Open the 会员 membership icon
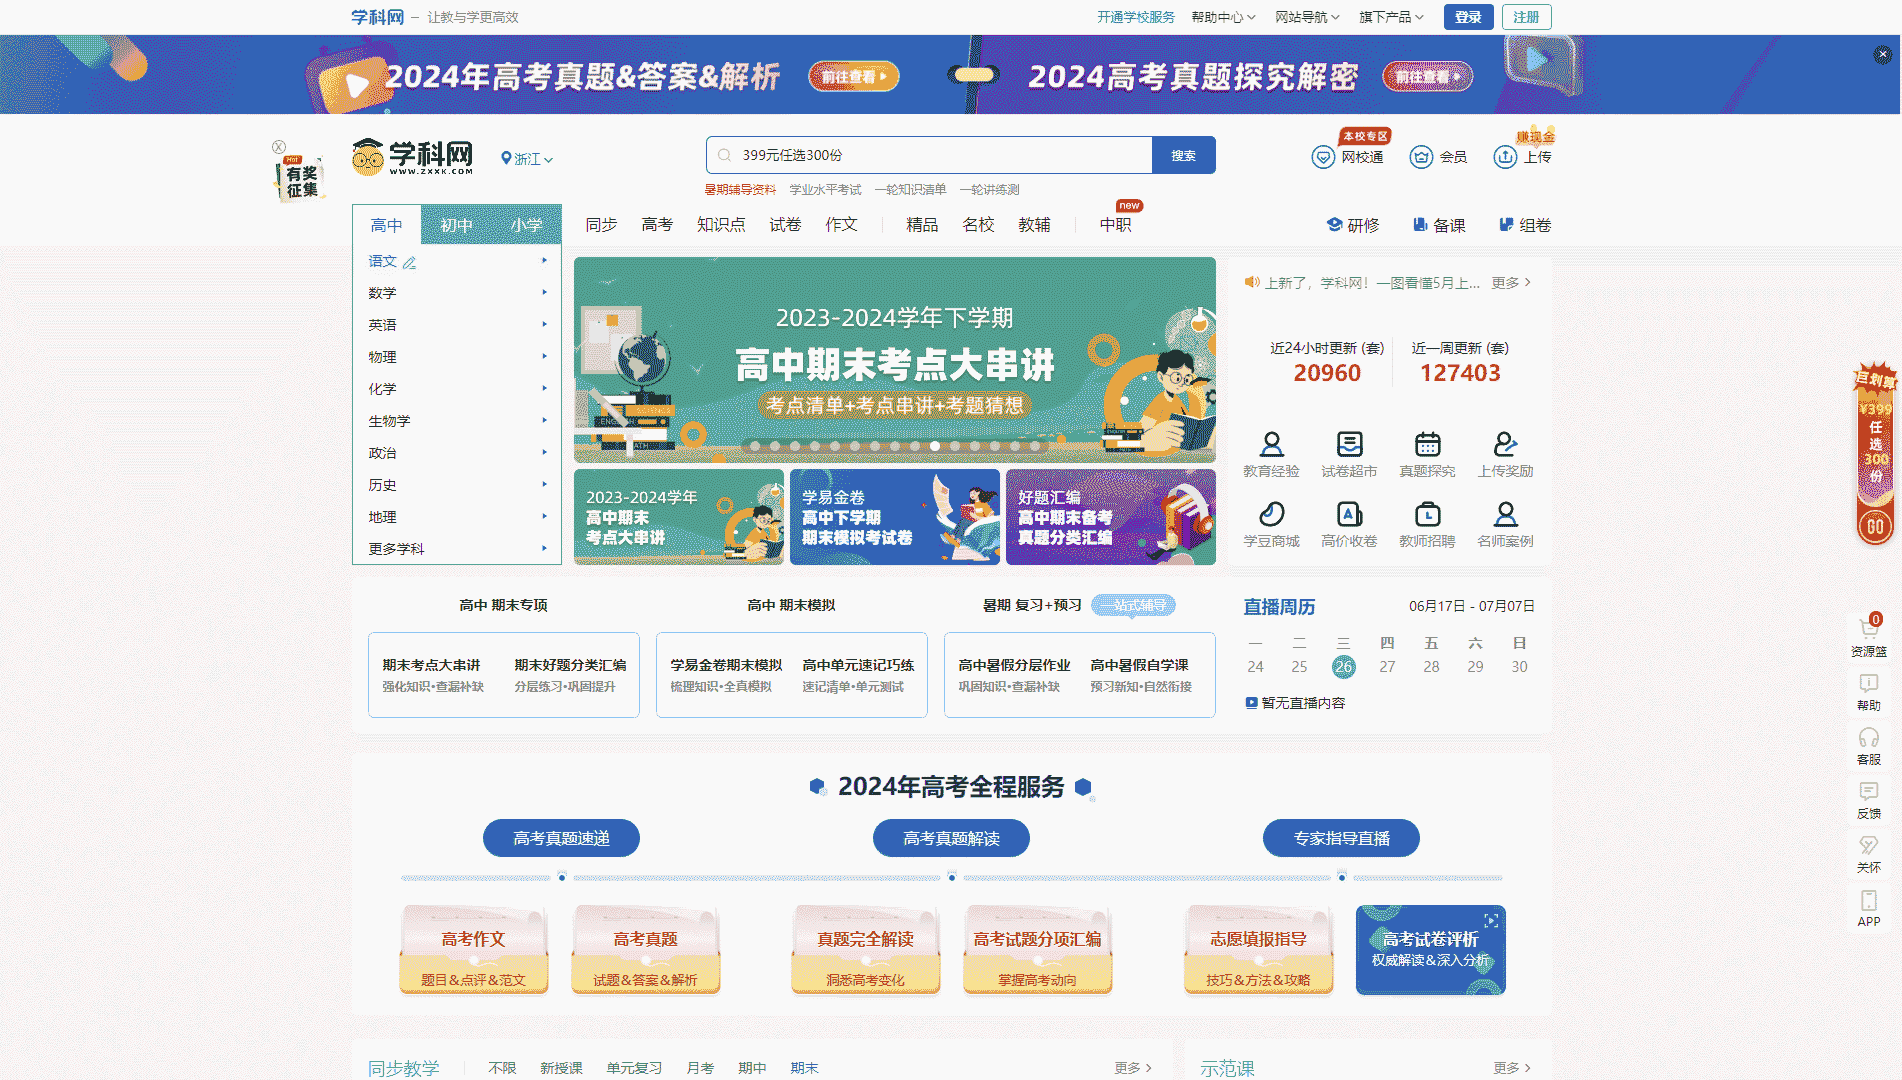 coord(1421,157)
